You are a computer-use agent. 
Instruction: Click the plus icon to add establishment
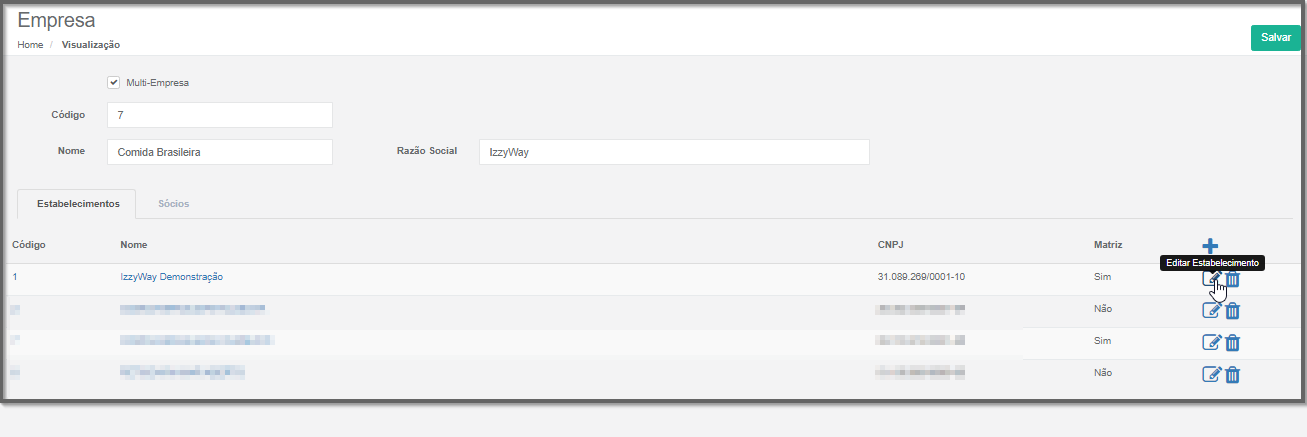1210,245
